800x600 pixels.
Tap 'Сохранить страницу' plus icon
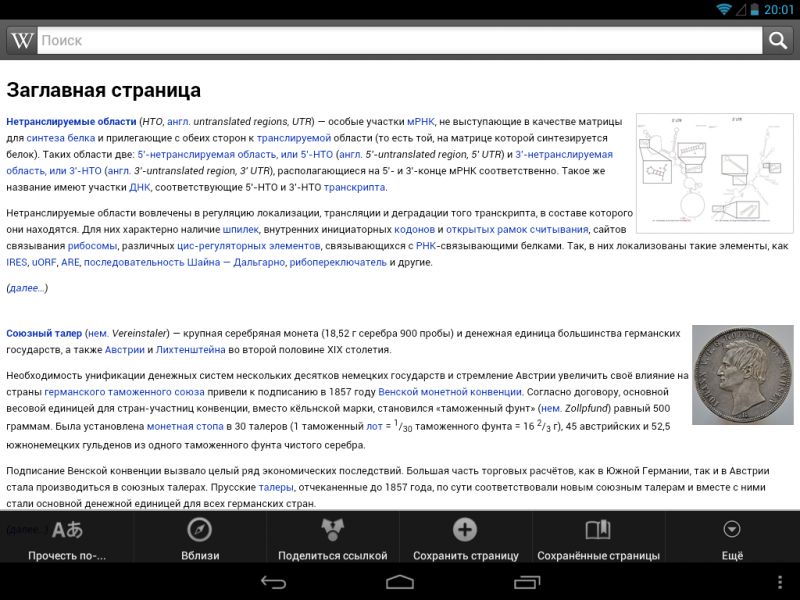(x=465, y=531)
